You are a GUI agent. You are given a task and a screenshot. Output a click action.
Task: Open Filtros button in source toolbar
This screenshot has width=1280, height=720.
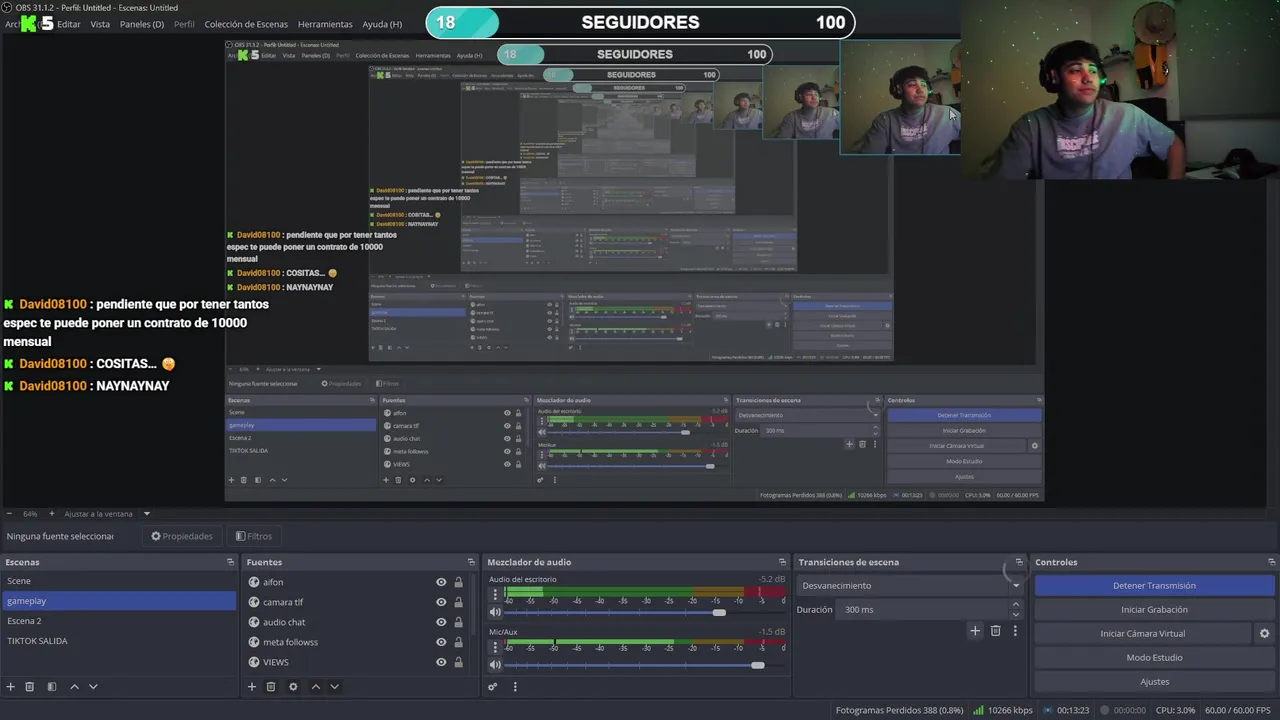pyautogui.click(x=254, y=536)
